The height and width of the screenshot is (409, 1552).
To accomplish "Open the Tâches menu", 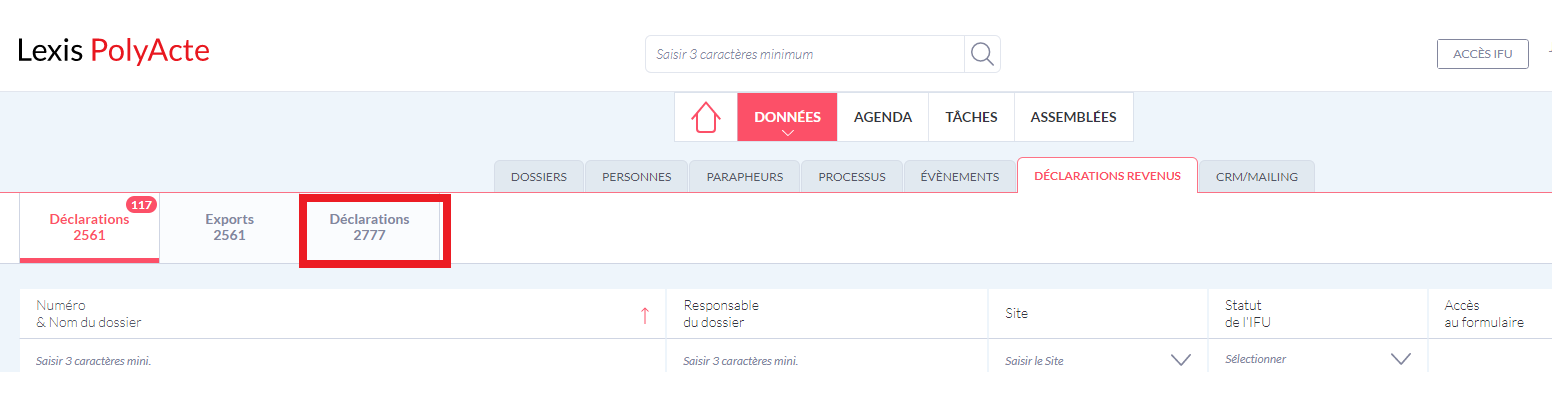I will [x=971, y=117].
